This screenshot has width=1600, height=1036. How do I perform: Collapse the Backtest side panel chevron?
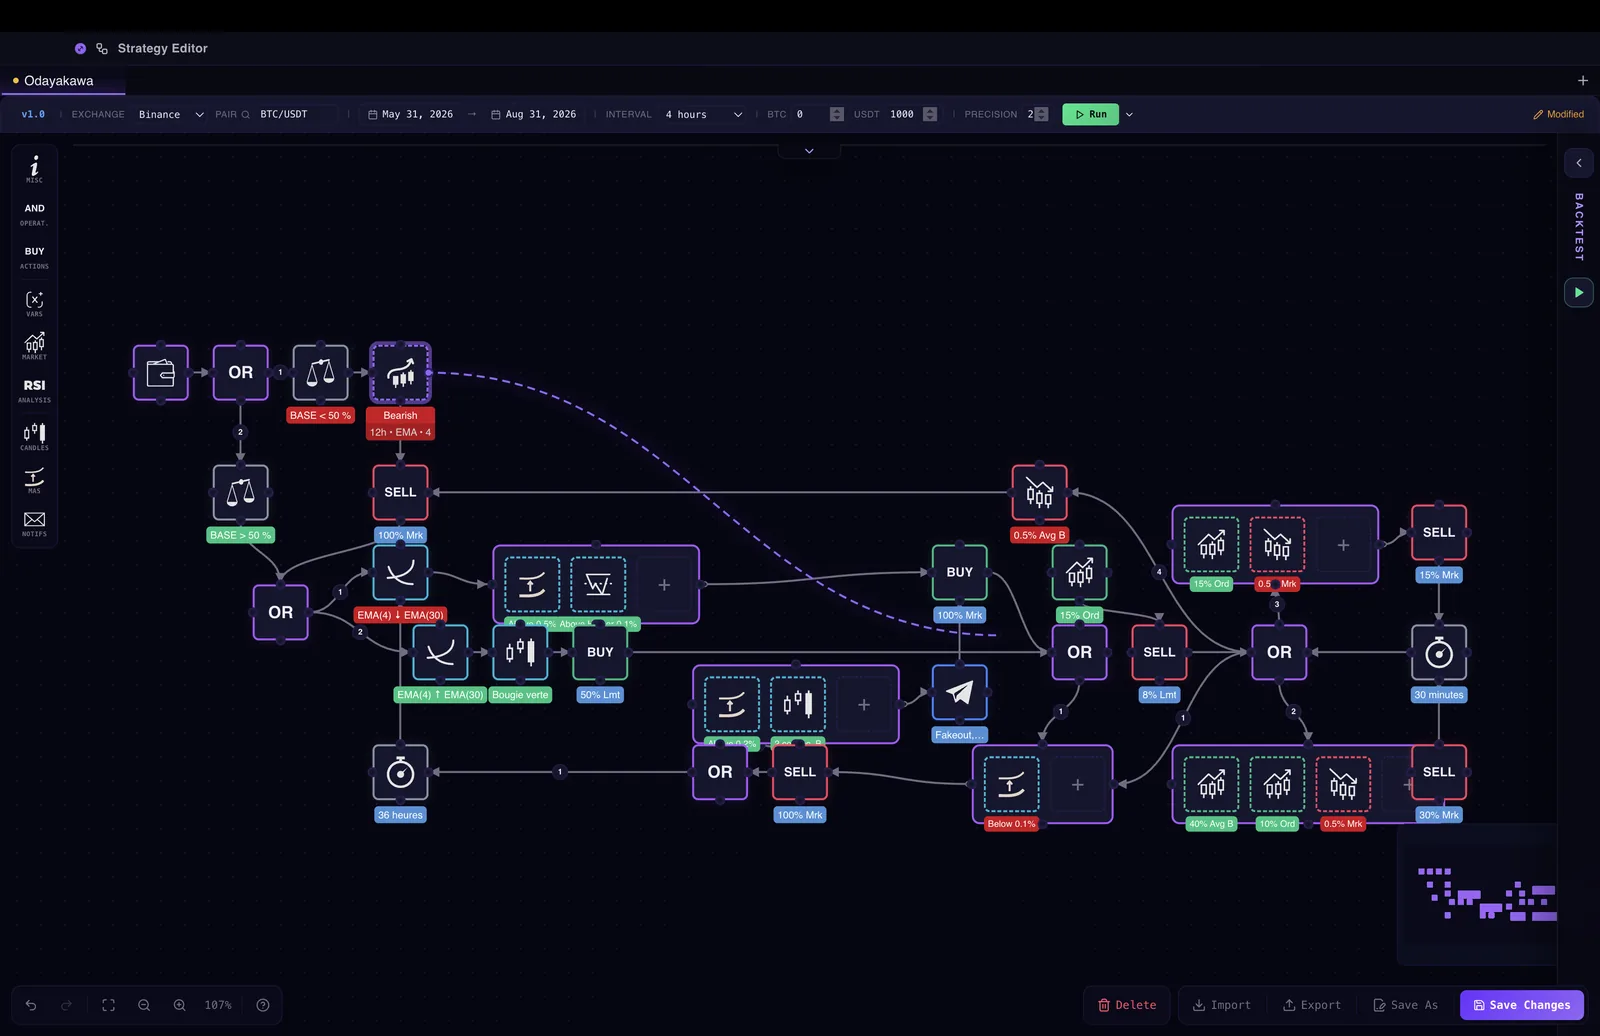click(x=1578, y=163)
